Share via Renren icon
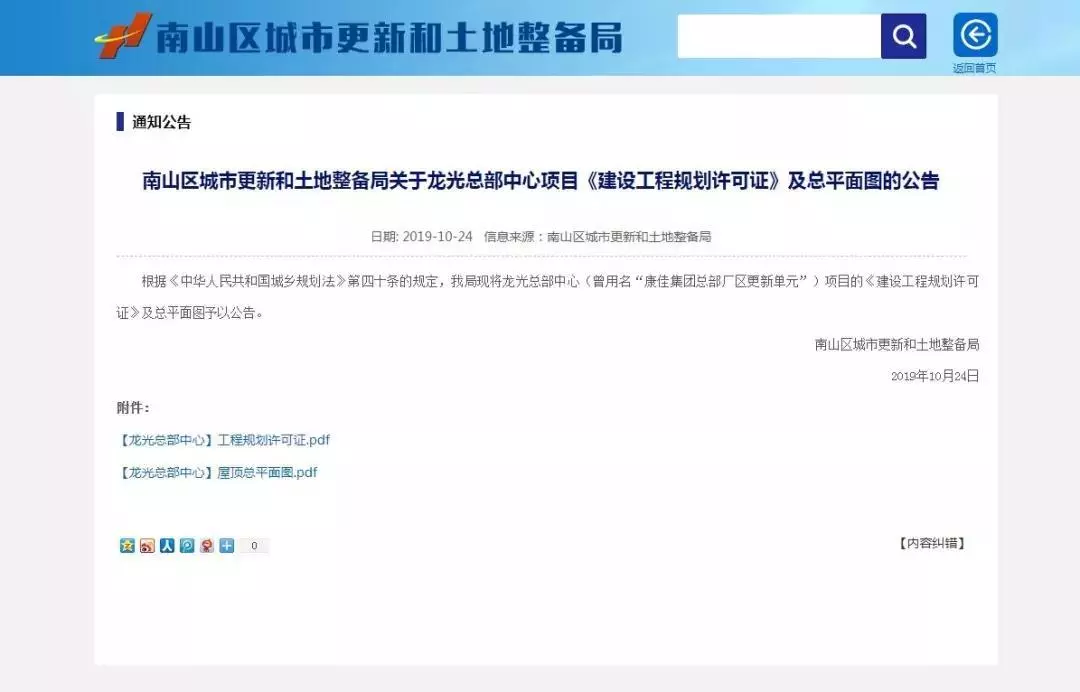This screenshot has width=1080, height=692. pos(167,546)
